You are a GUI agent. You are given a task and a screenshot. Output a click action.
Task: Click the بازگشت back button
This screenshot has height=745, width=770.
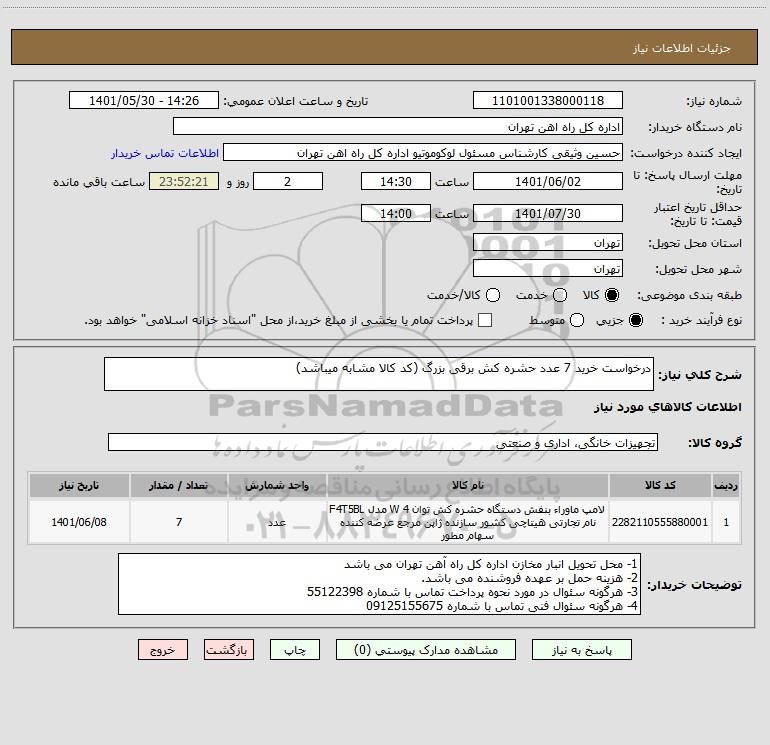click(x=229, y=650)
